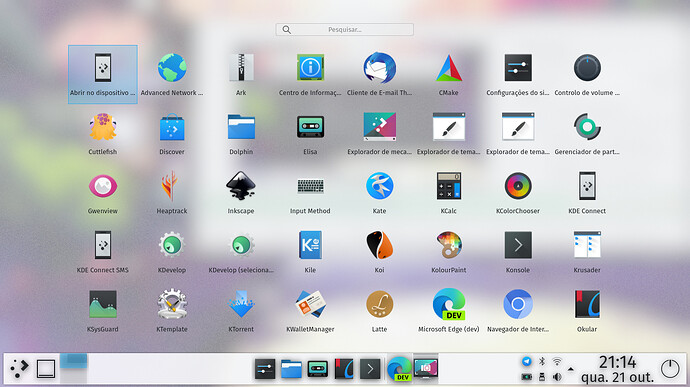Open System Settings sliders icon in the taskbar
Image resolution: width=690 pixels, height=387 pixels.
point(265,369)
